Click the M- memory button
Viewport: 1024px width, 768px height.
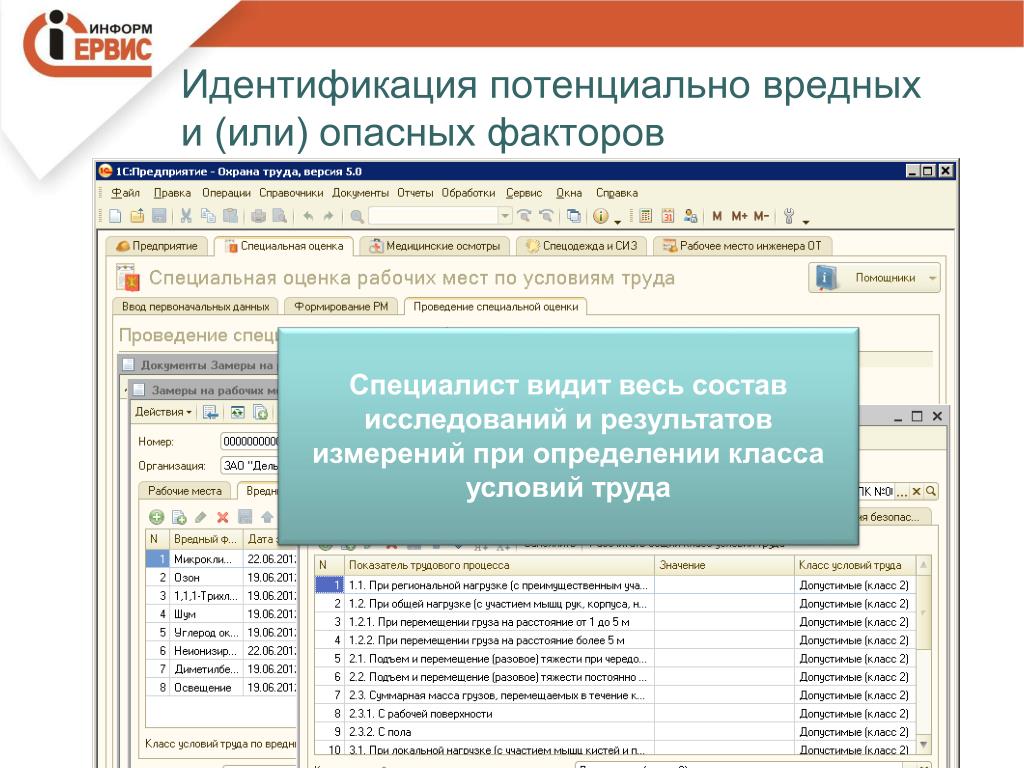(x=761, y=216)
